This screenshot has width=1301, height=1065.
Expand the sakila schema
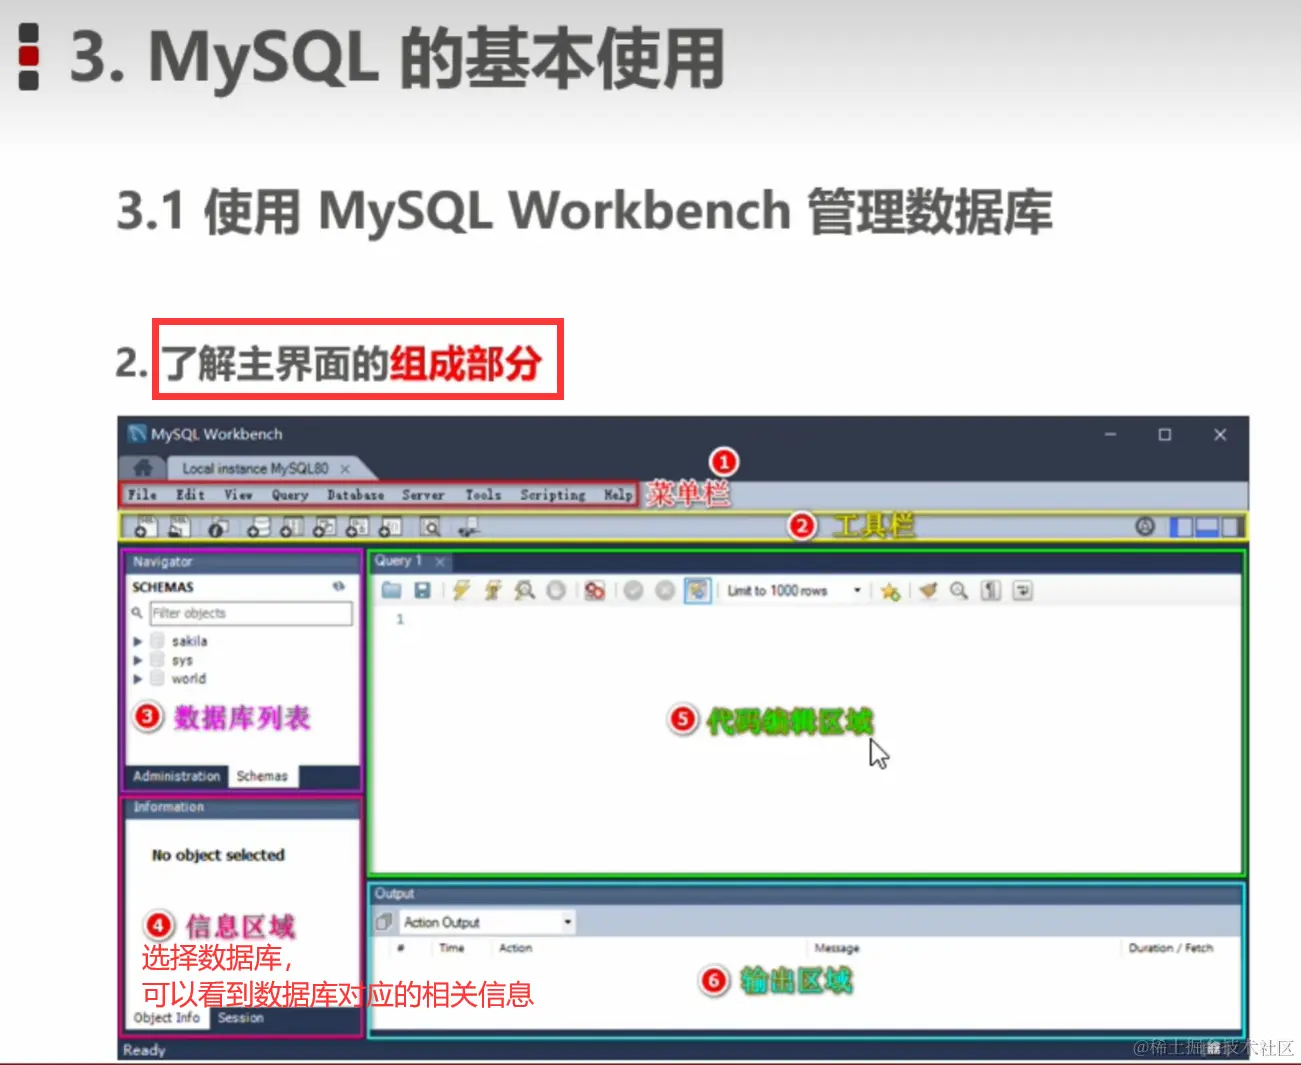pos(138,641)
